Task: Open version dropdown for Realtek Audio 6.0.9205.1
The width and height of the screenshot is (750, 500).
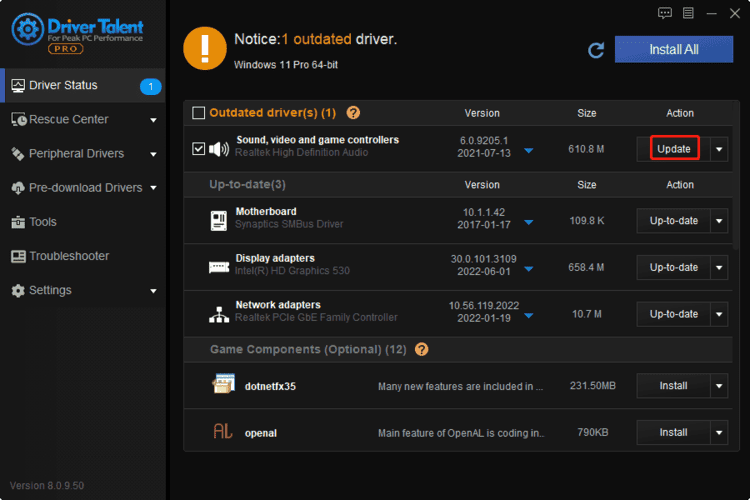Action: click(x=529, y=151)
